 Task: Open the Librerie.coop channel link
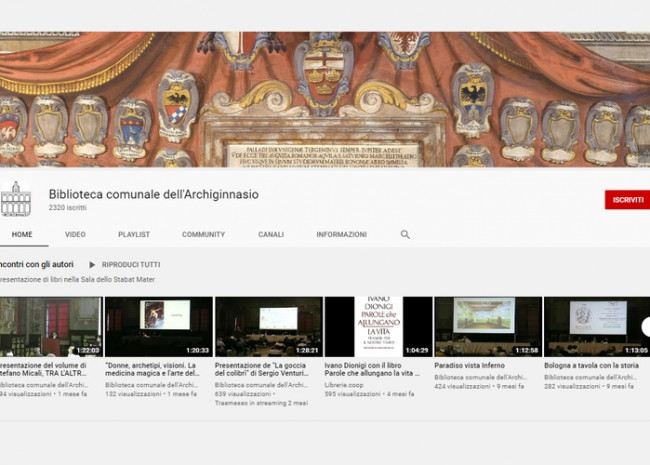[x=346, y=384]
